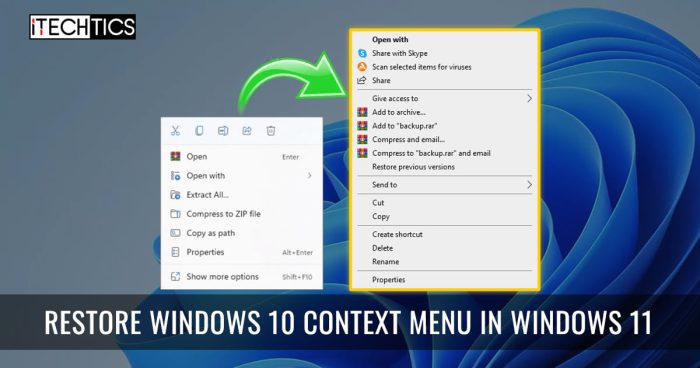Expand the Give access to submenu arrow
700x368 pixels.
529,98
